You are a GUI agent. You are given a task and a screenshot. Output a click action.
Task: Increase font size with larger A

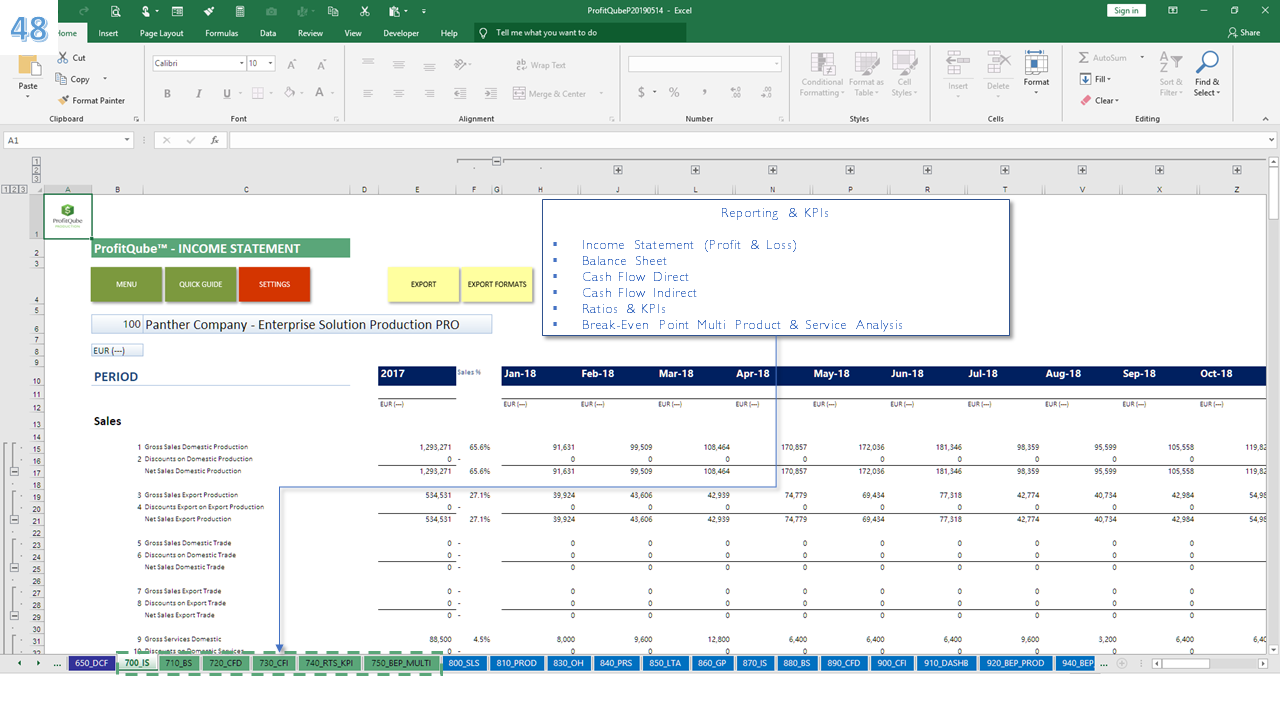pos(292,64)
